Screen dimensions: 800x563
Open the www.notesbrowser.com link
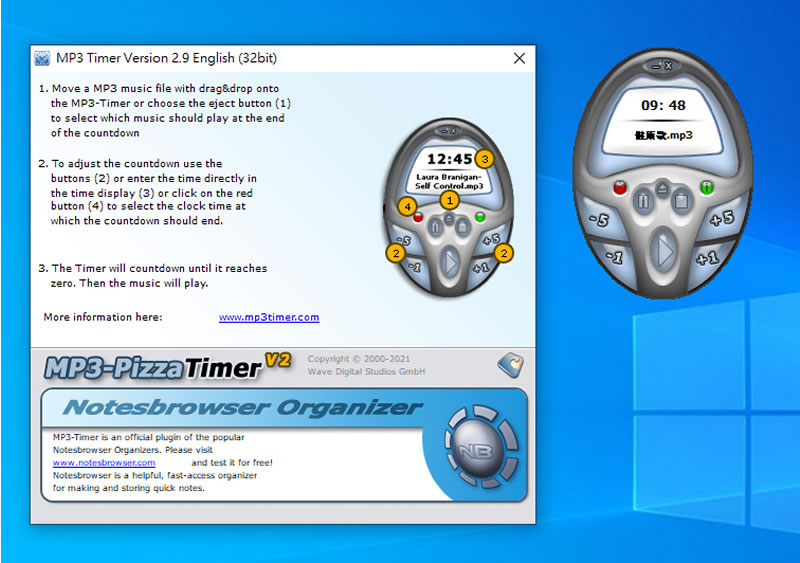[104, 462]
